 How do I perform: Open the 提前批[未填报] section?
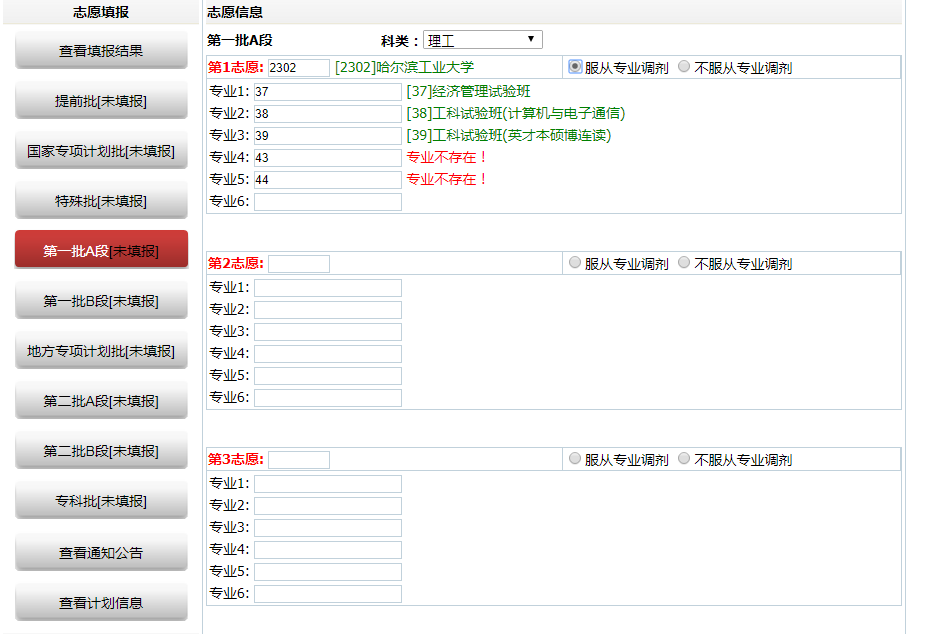pyautogui.click(x=101, y=101)
